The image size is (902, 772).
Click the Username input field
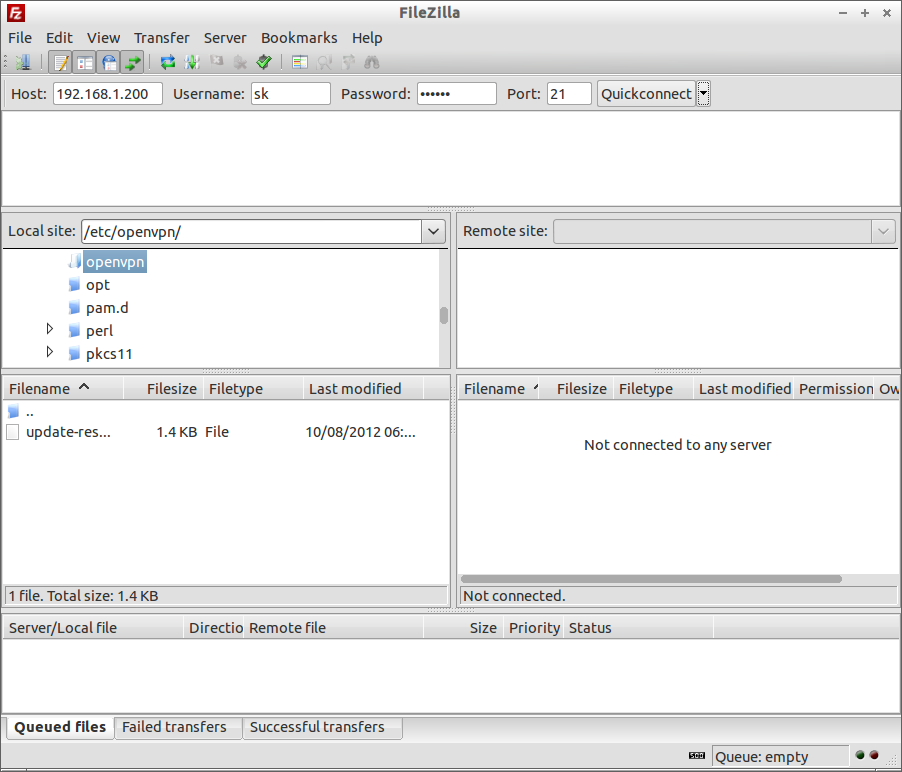tap(291, 93)
